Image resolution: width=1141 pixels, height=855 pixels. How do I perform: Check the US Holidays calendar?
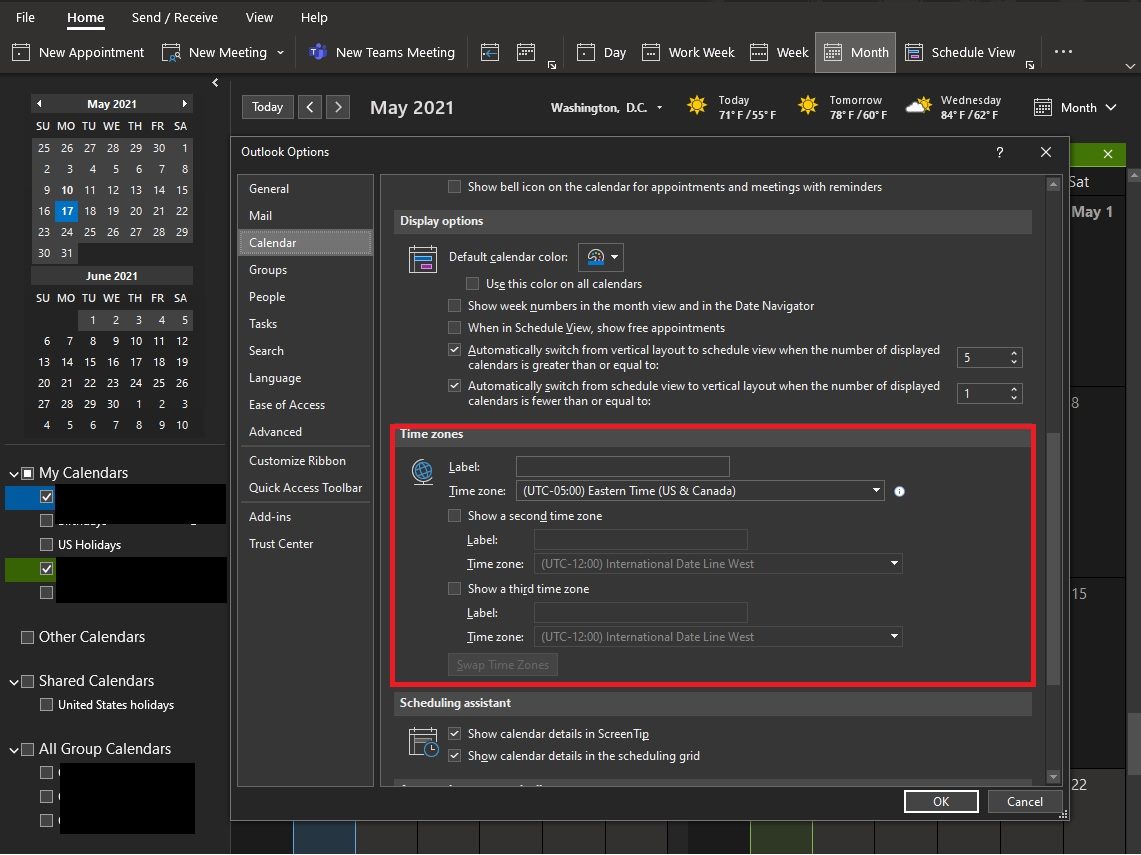pos(47,544)
